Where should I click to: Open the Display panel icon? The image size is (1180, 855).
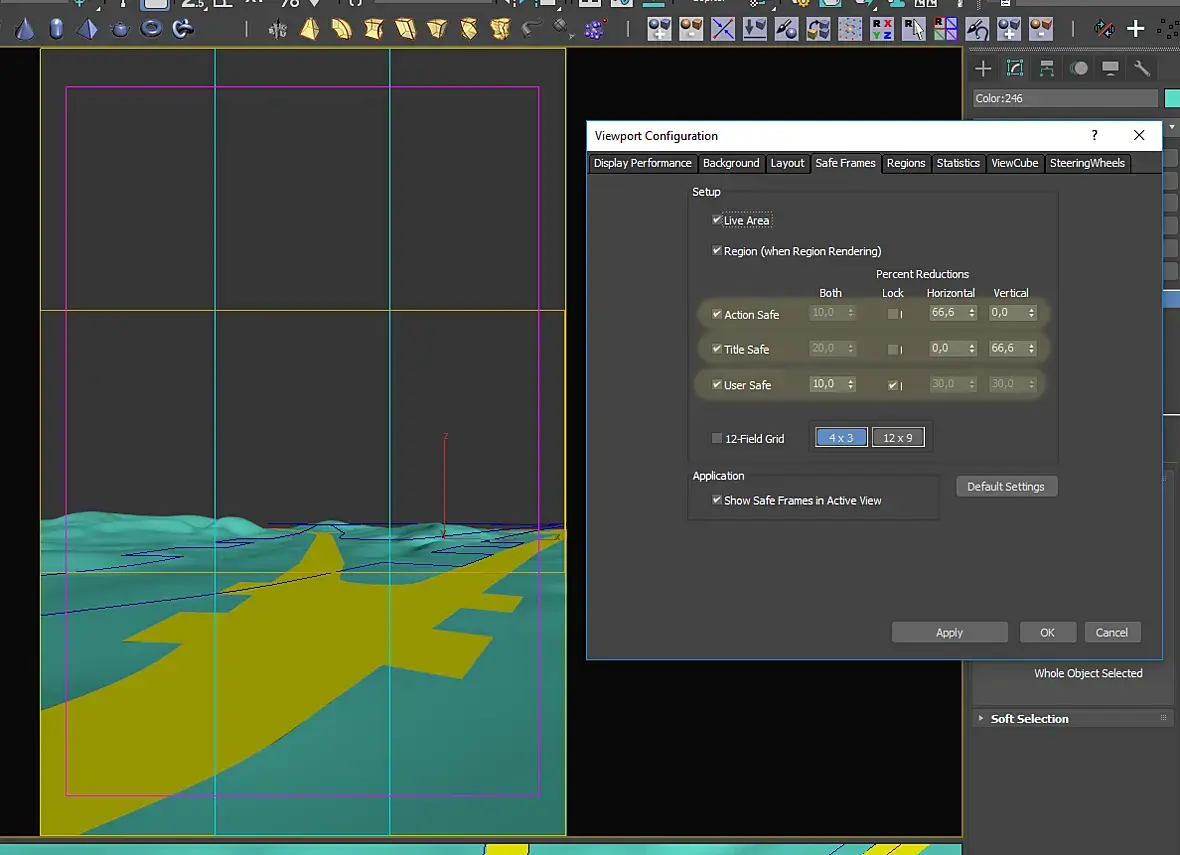[1110, 69]
